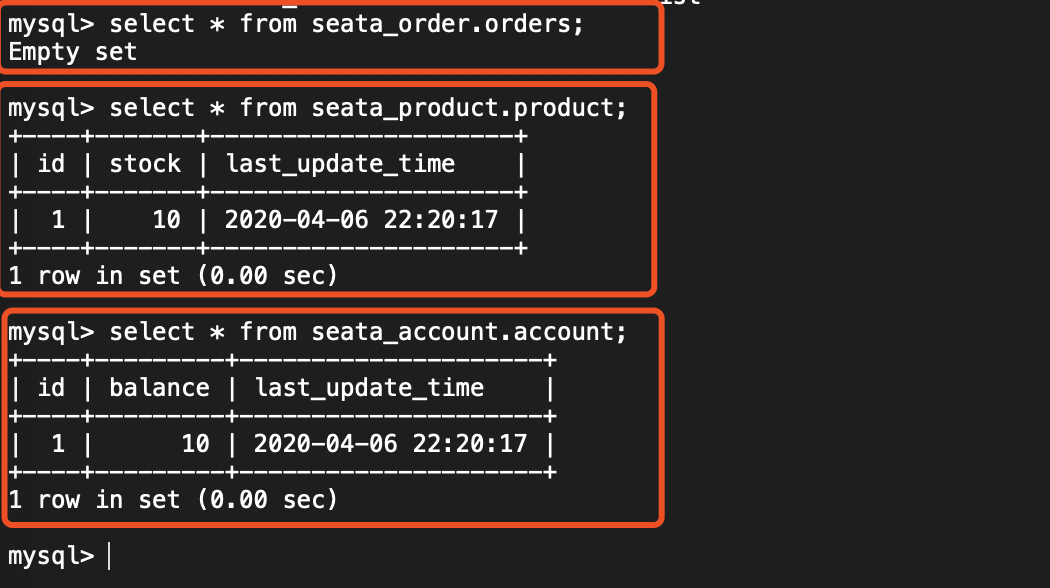Screen dimensions: 1050x588
Task: Click the id value 1 in account row
Action: tap(58, 443)
